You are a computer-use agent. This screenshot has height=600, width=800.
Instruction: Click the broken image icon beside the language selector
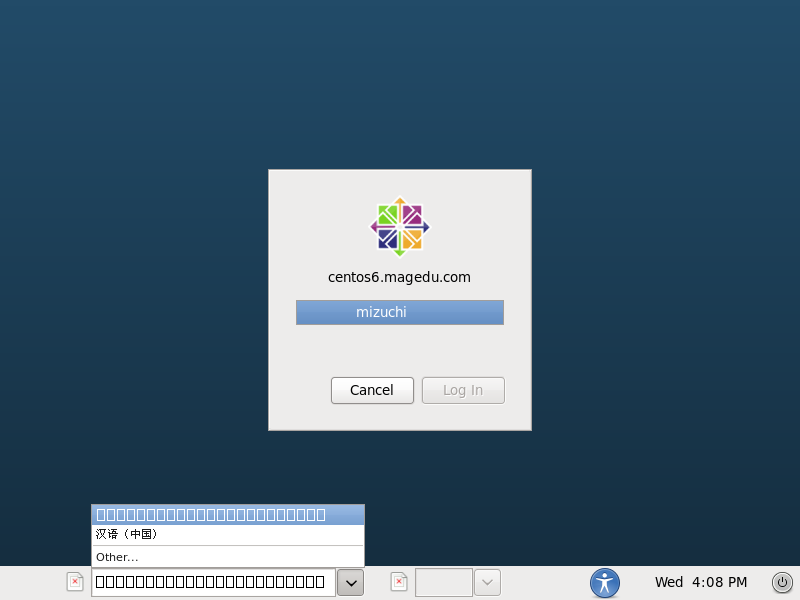tap(75, 582)
